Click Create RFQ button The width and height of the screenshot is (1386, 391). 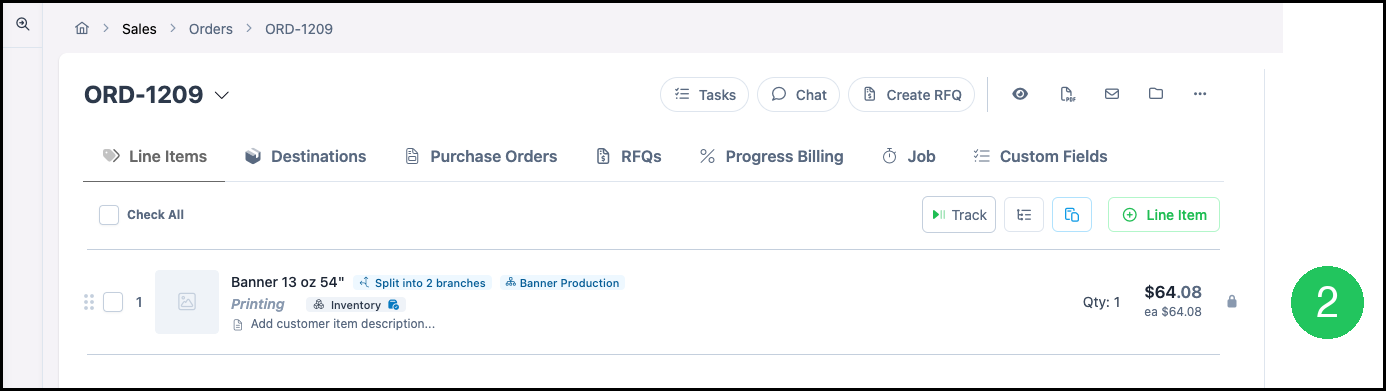911,95
